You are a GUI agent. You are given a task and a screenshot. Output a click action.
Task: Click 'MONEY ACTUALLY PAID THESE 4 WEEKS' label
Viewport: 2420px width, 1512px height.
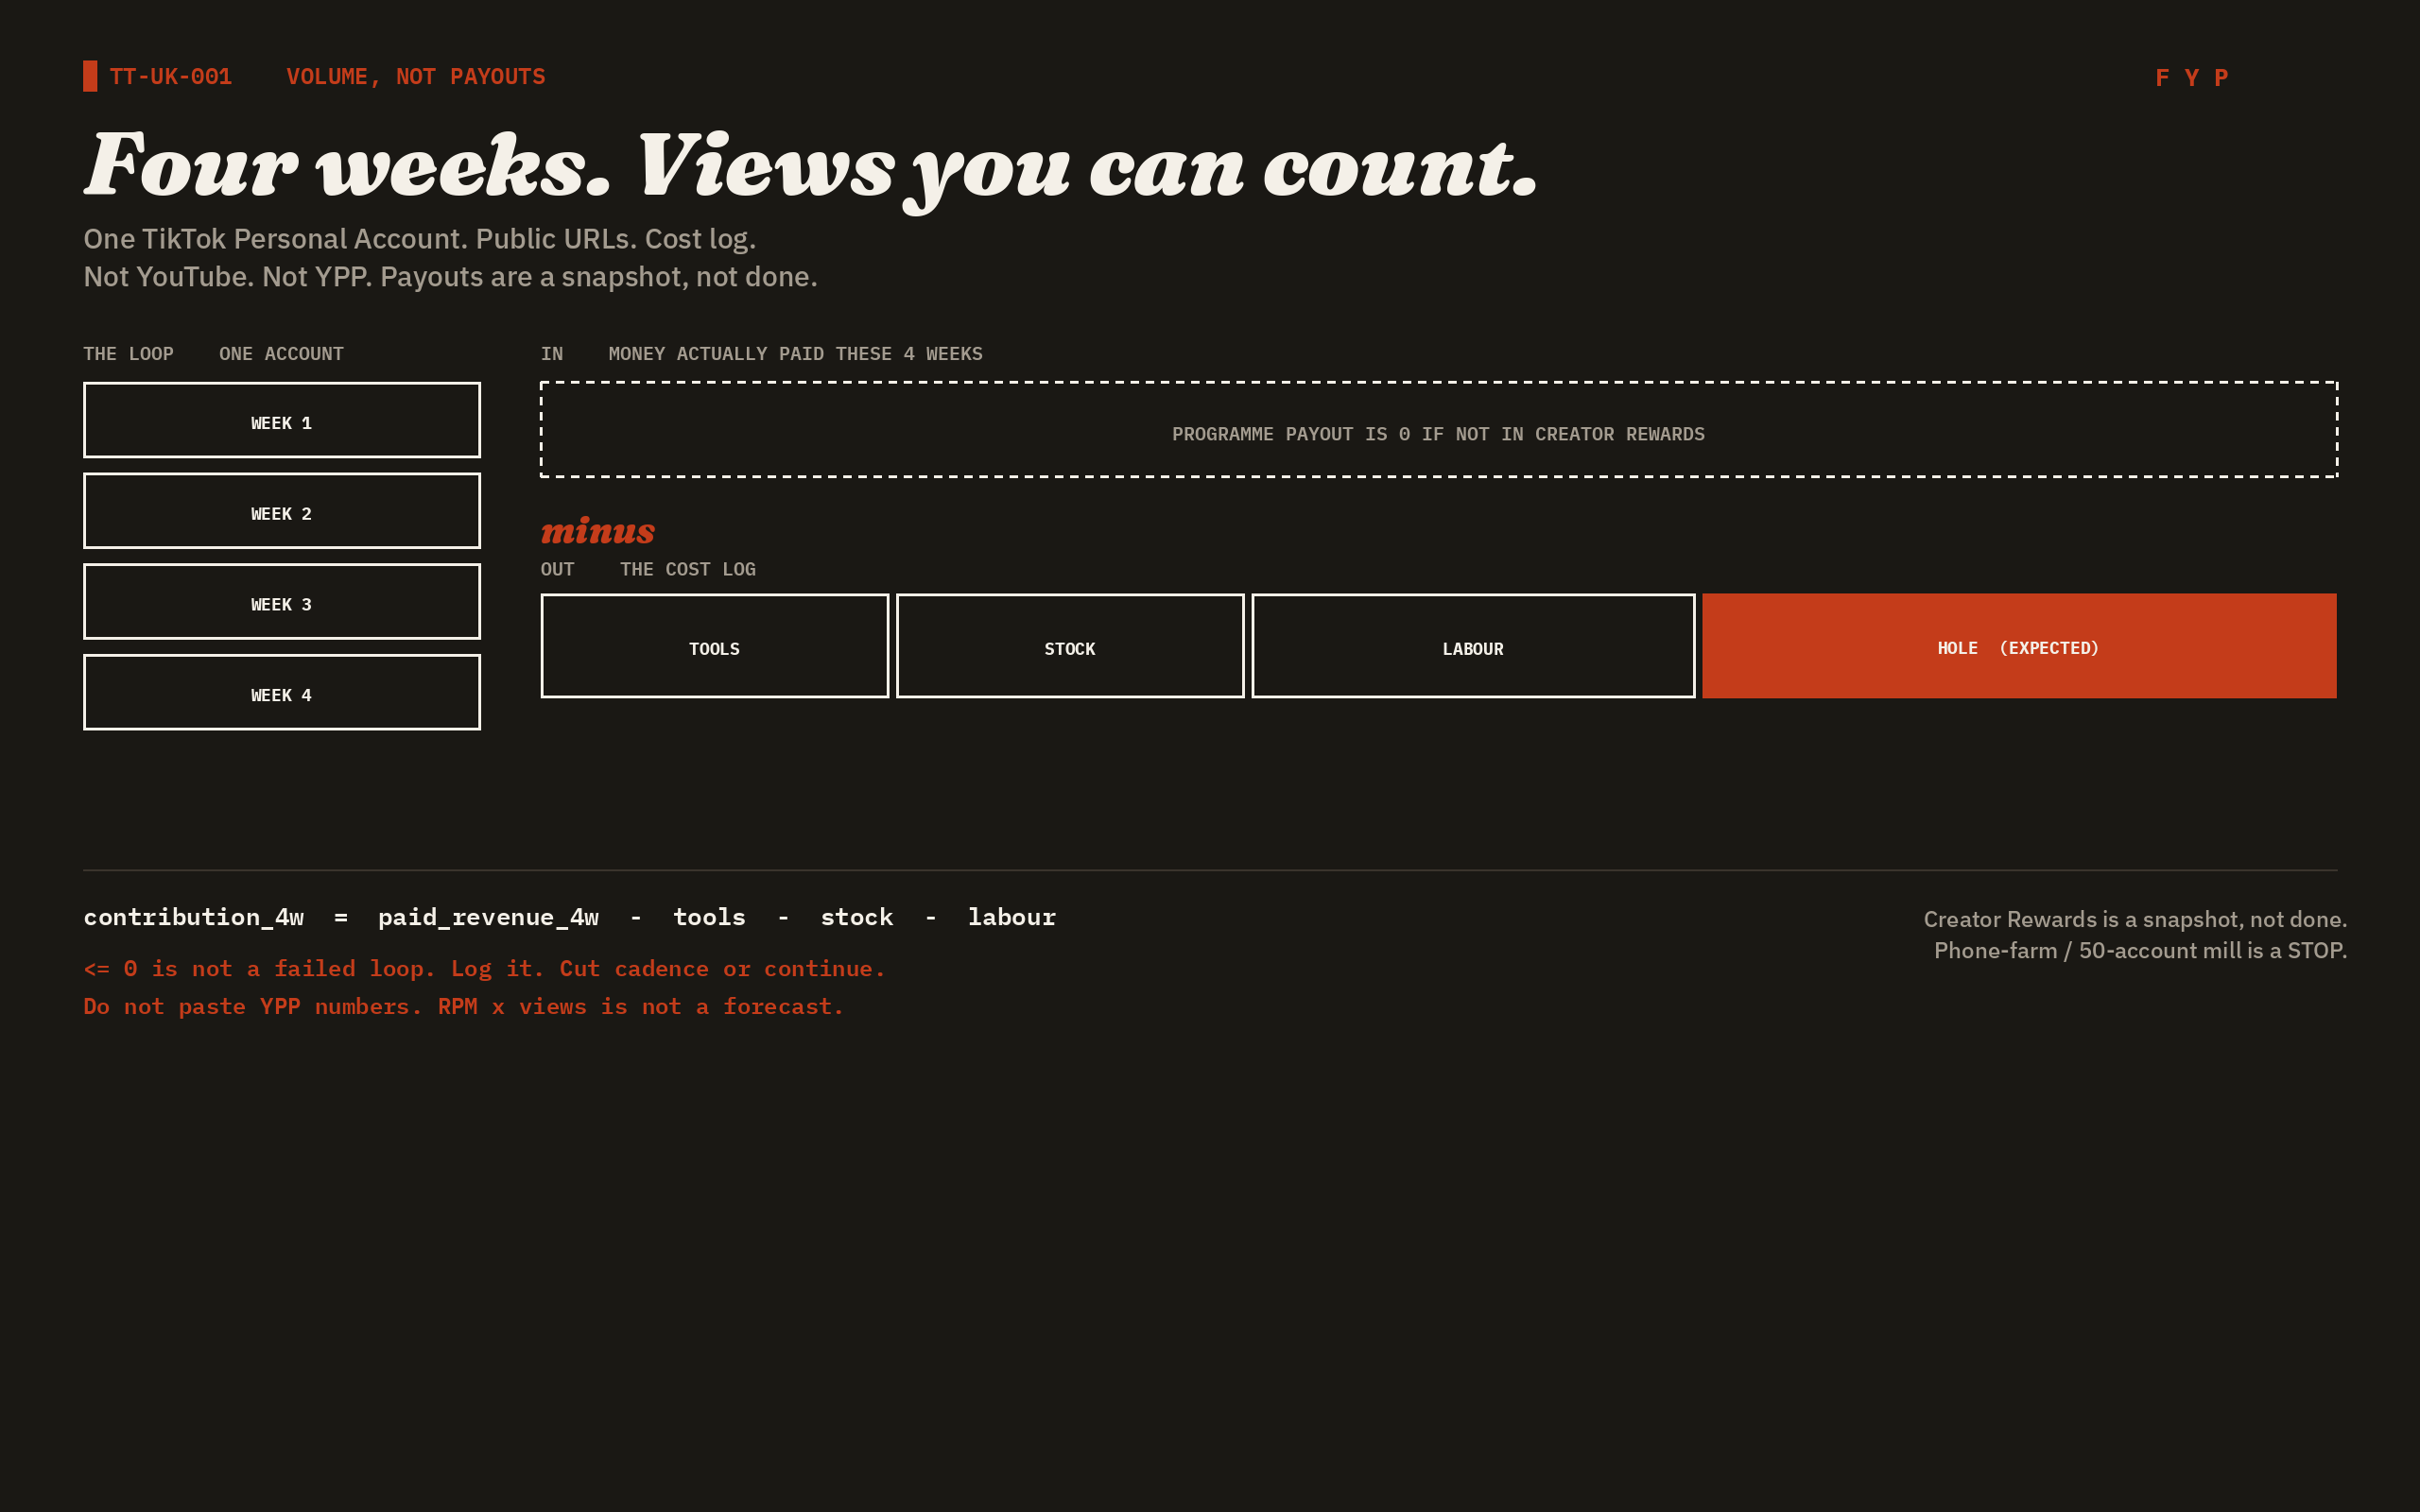[x=795, y=354]
